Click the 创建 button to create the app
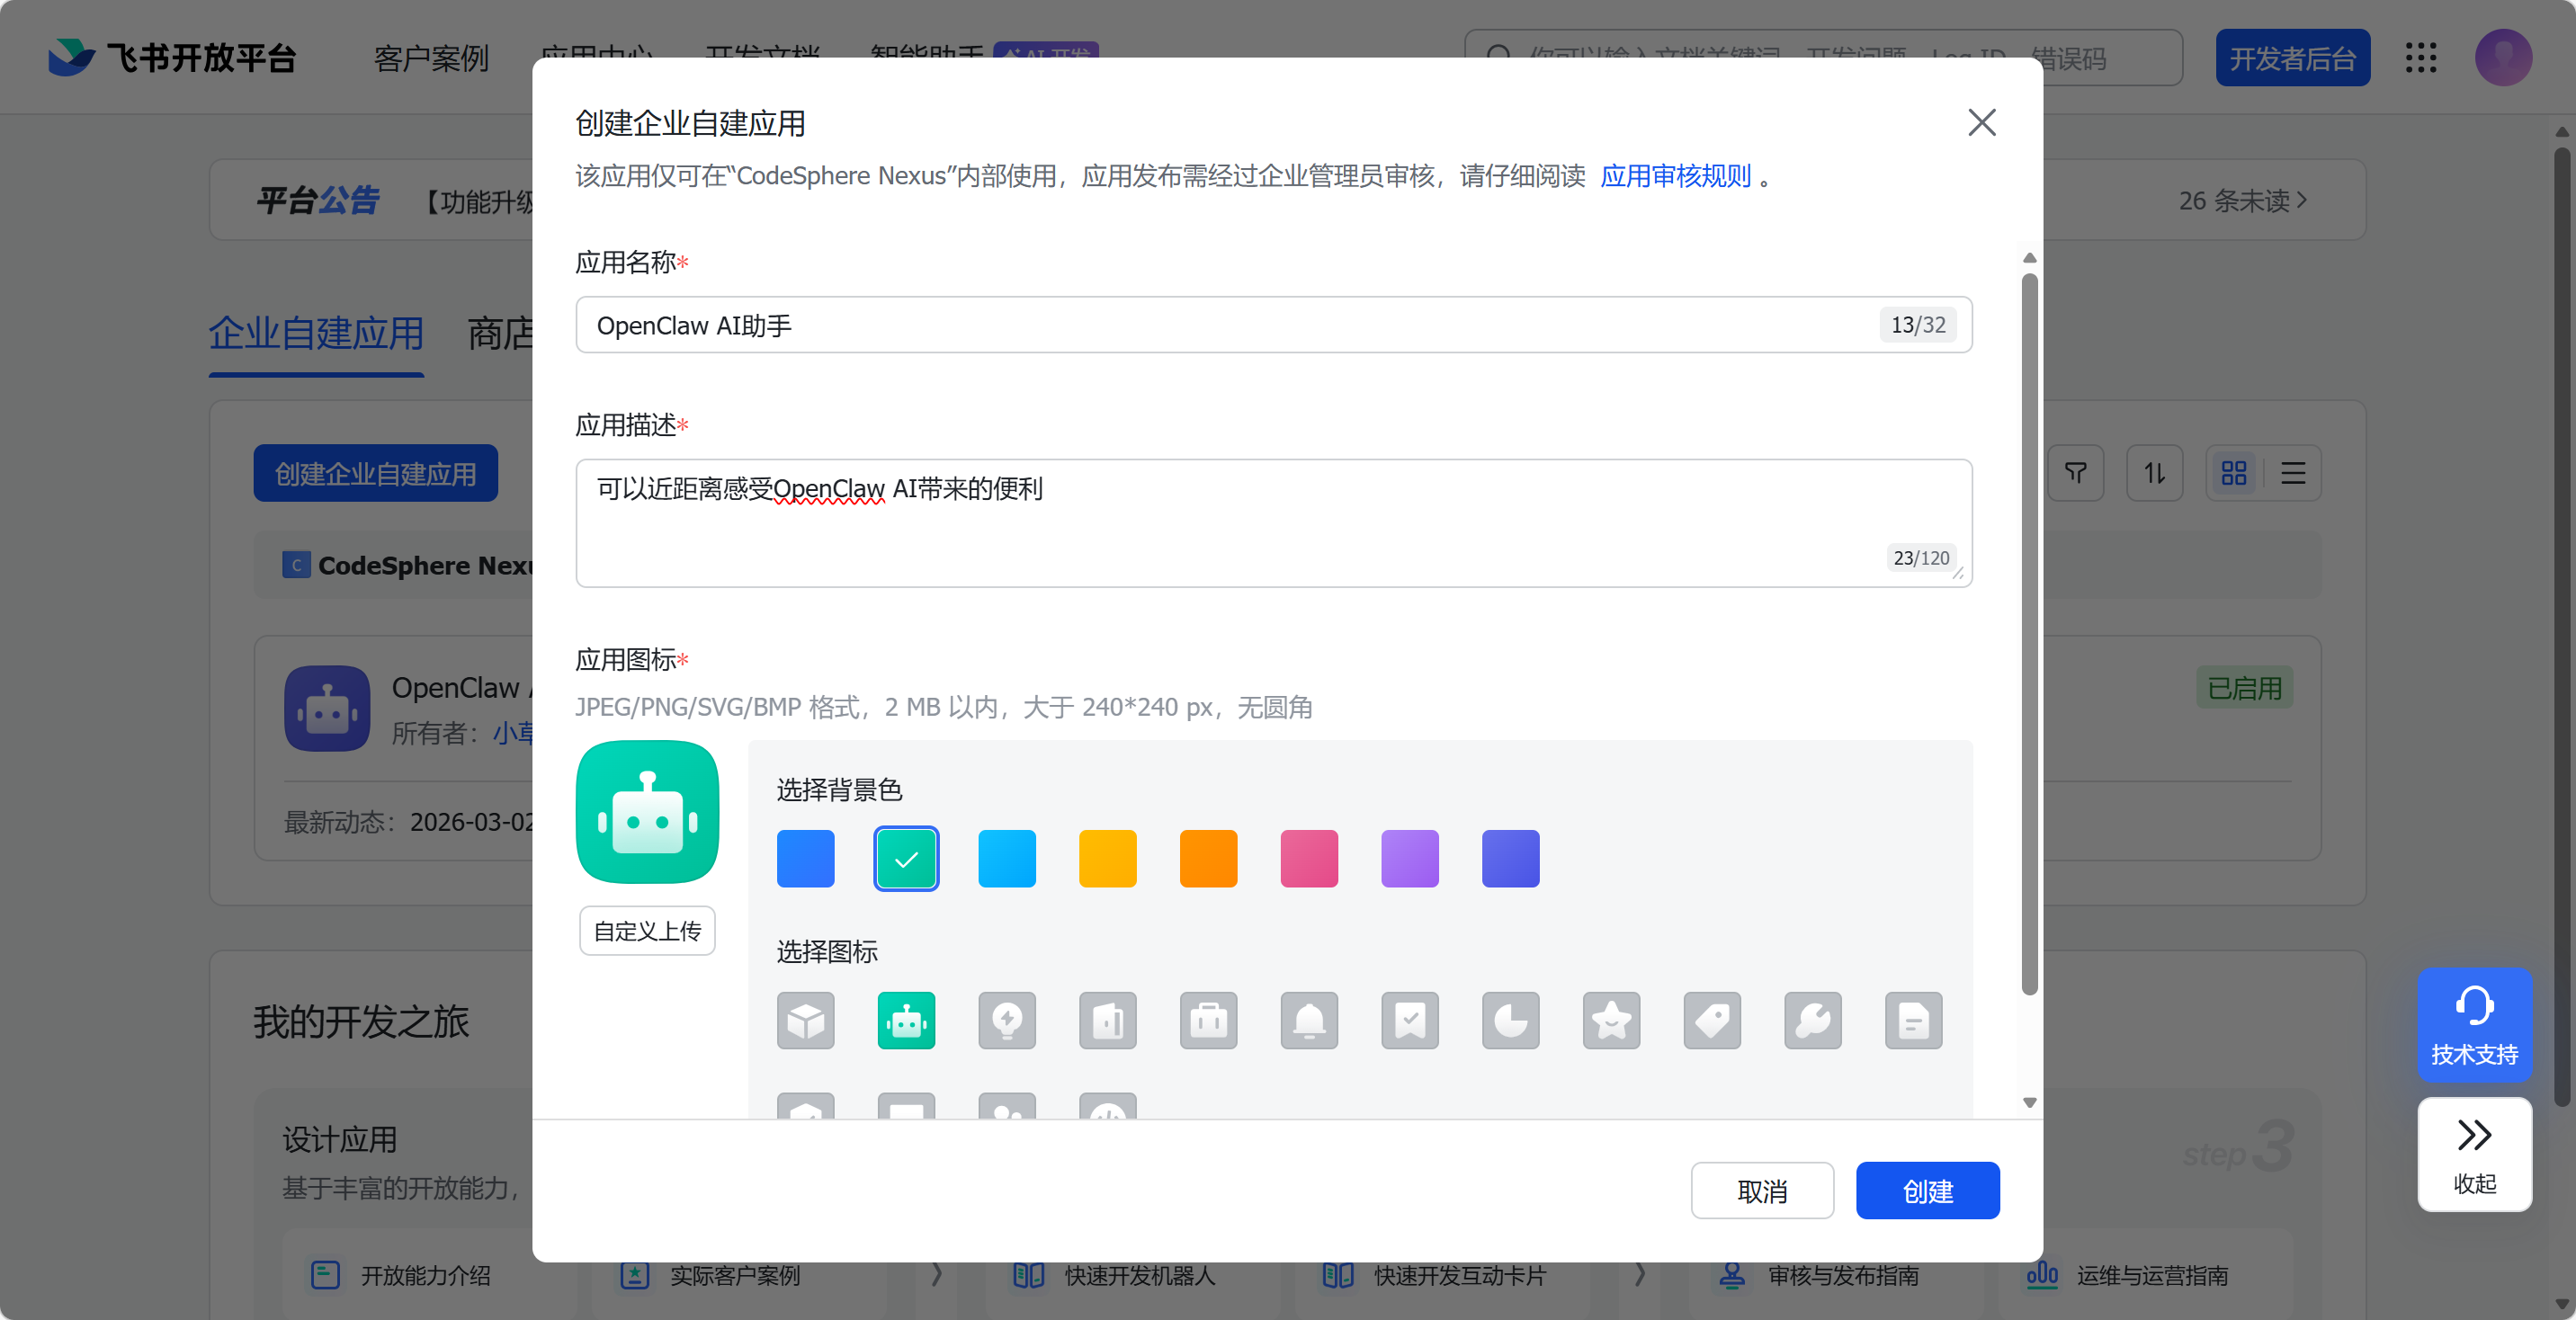Viewport: 2576px width, 1320px height. (1927, 1190)
